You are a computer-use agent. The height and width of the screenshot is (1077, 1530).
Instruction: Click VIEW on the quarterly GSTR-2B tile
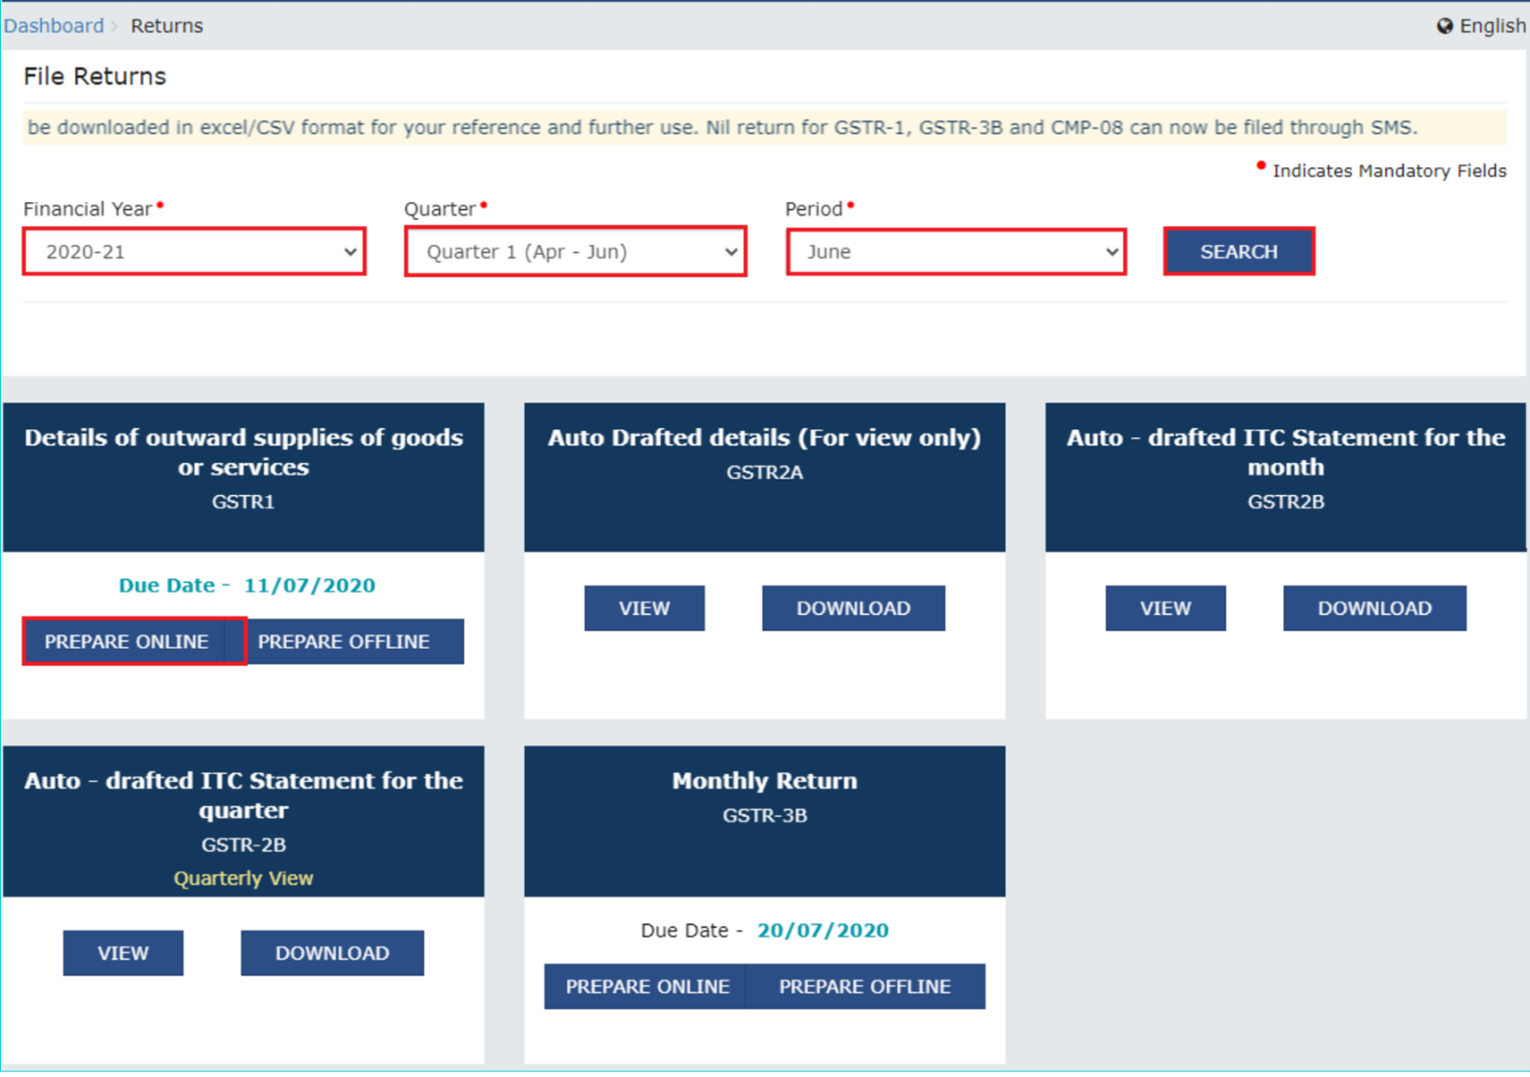[123, 953]
